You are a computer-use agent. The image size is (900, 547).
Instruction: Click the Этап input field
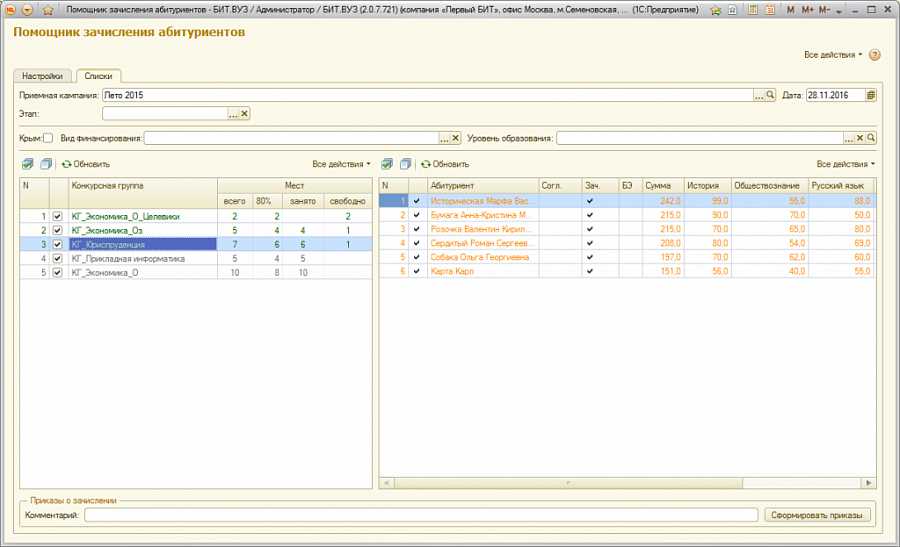point(165,114)
